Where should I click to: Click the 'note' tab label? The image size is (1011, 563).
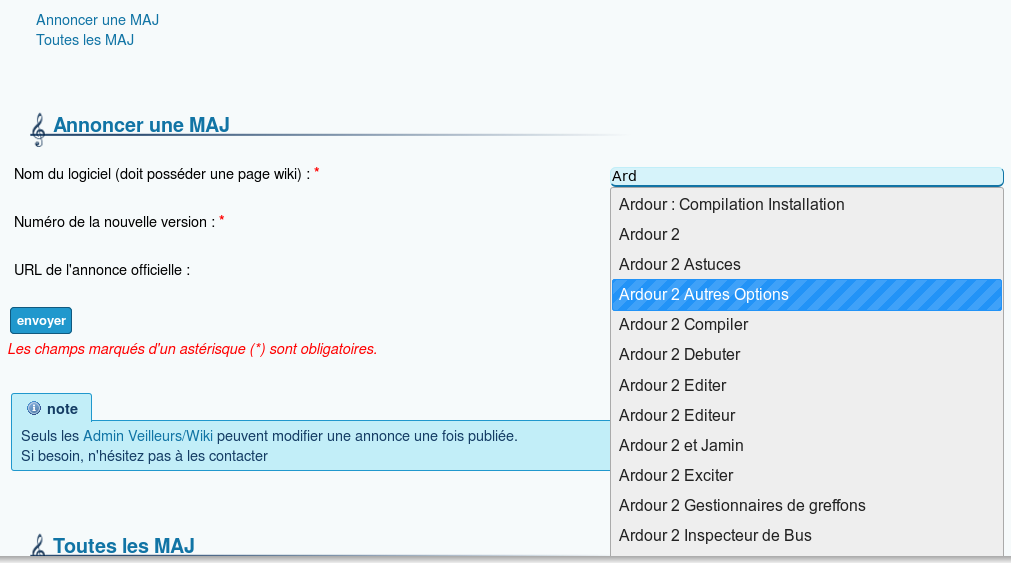(62, 409)
